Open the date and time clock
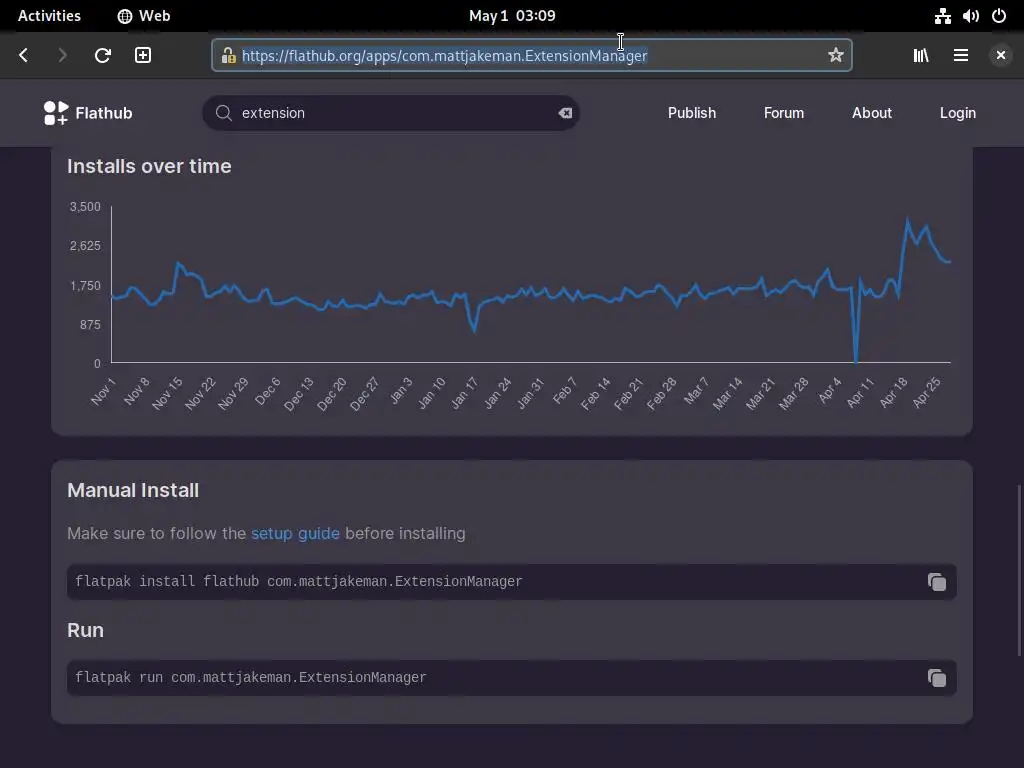This screenshot has width=1024, height=768. coord(512,16)
